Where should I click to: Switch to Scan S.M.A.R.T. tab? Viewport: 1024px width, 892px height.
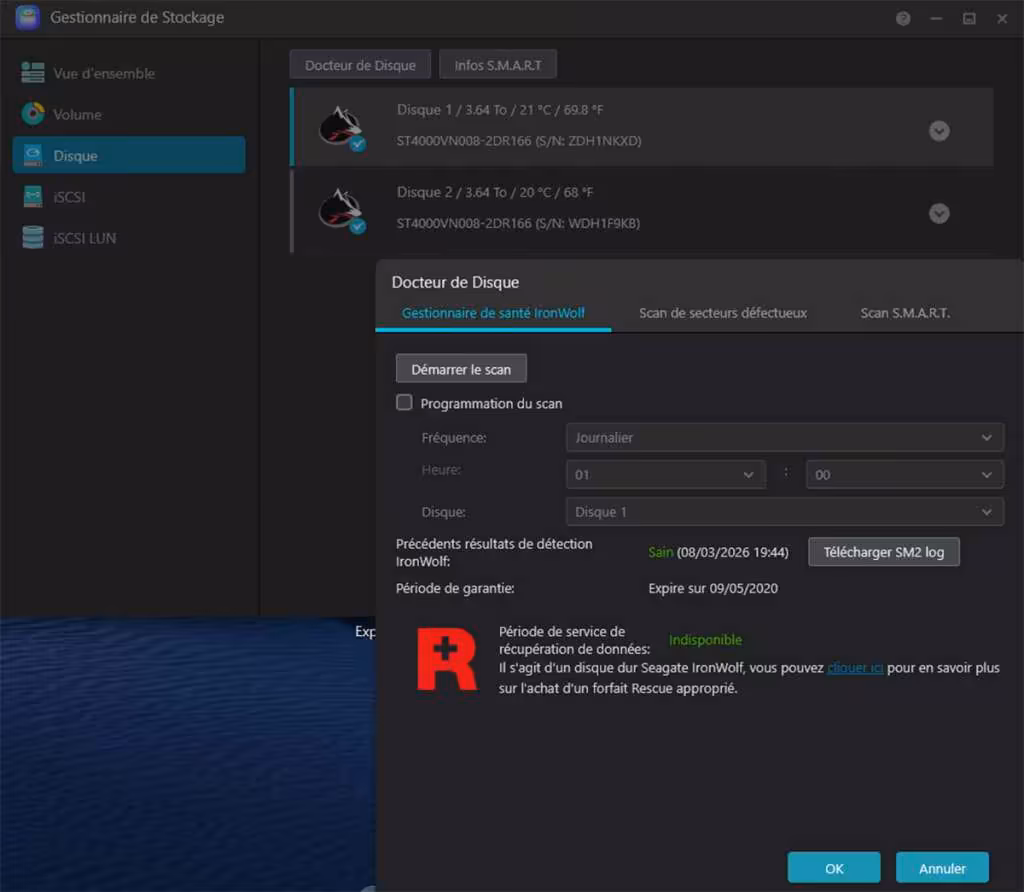pos(905,313)
